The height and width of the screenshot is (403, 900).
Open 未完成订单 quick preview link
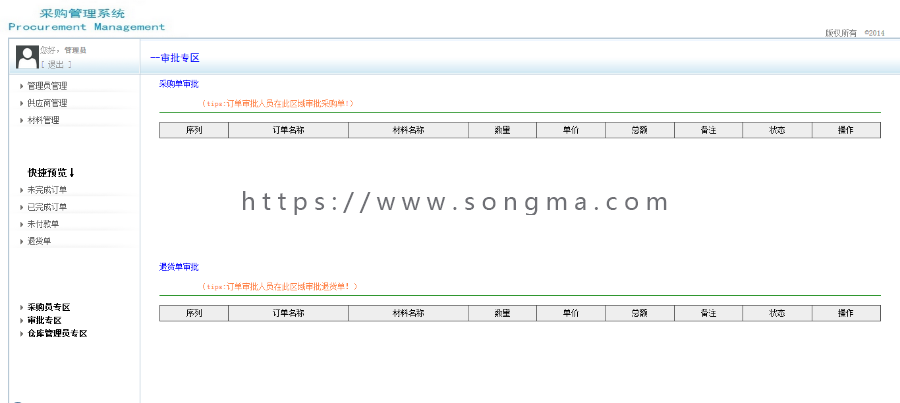47,190
